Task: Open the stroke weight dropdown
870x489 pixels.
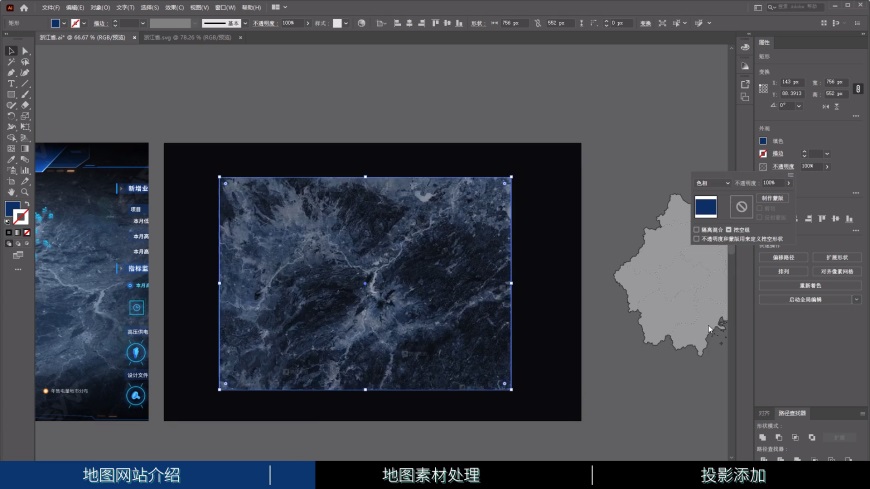Action: pos(143,23)
